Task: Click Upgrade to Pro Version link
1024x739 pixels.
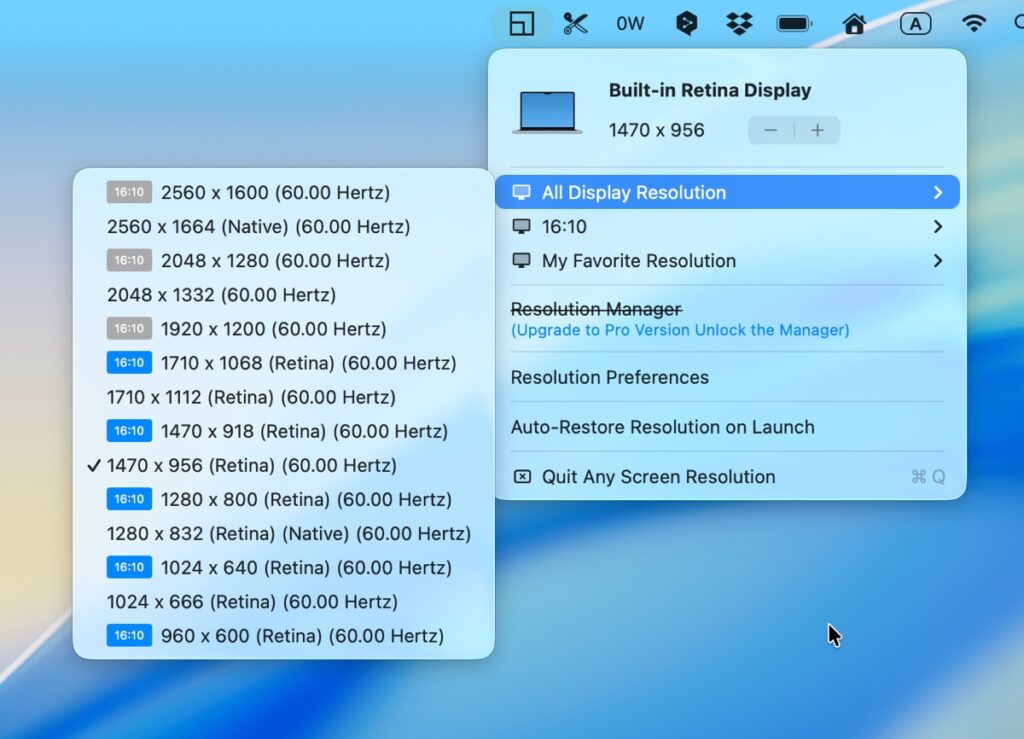Action: click(680, 330)
